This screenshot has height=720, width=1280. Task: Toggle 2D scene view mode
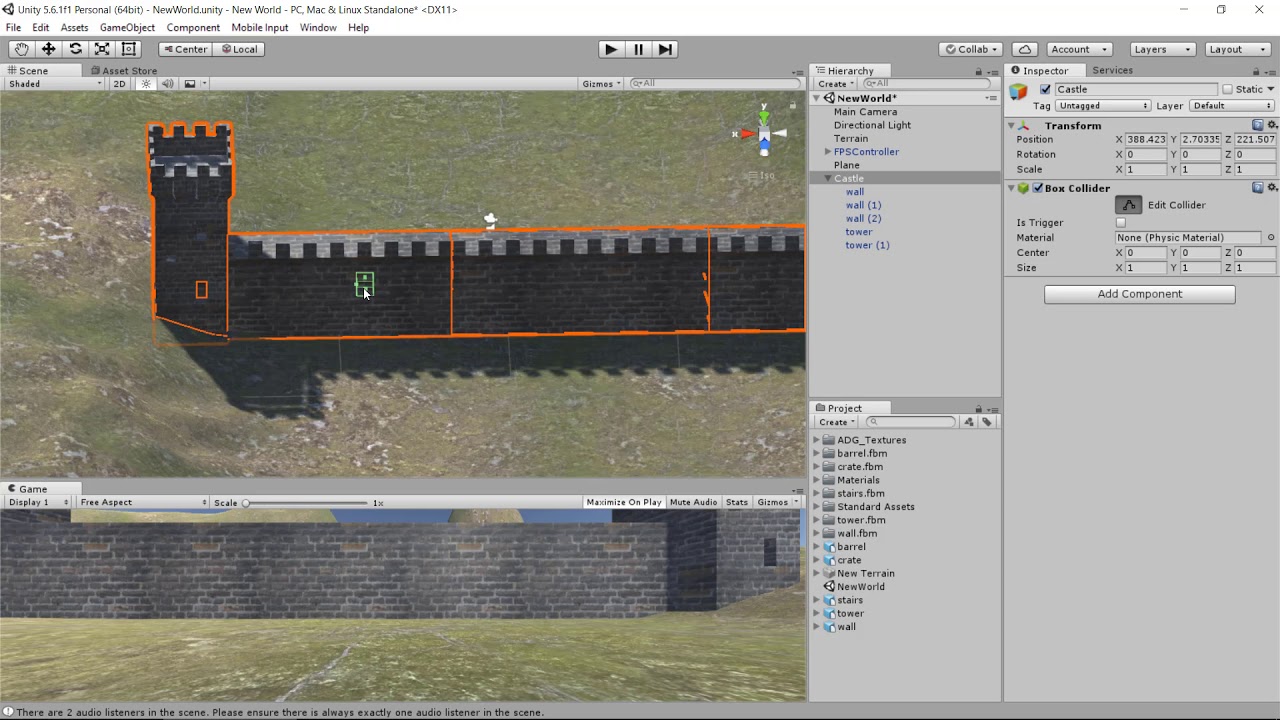point(119,84)
